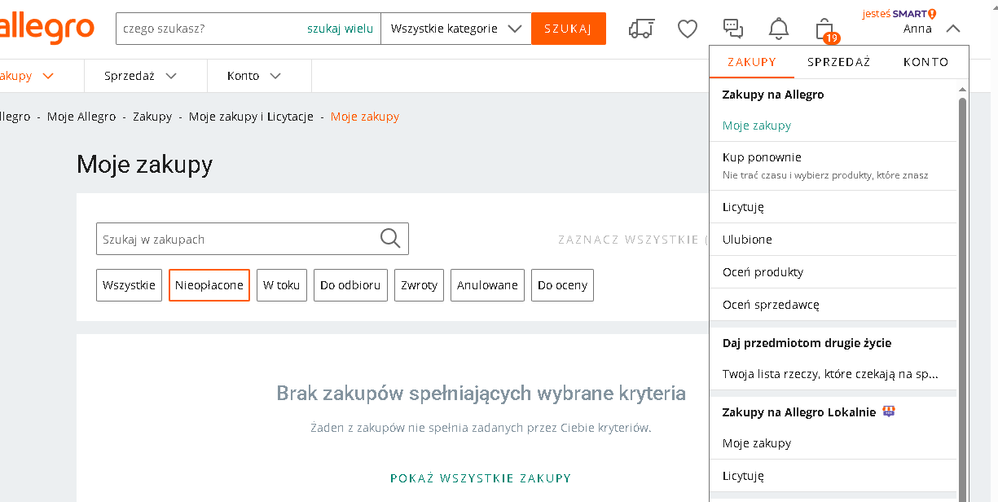Expand the Zakupy navigation menu
The width and height of the screenshot is (998, 502).
pyautogui.click(x=27, y=76)
